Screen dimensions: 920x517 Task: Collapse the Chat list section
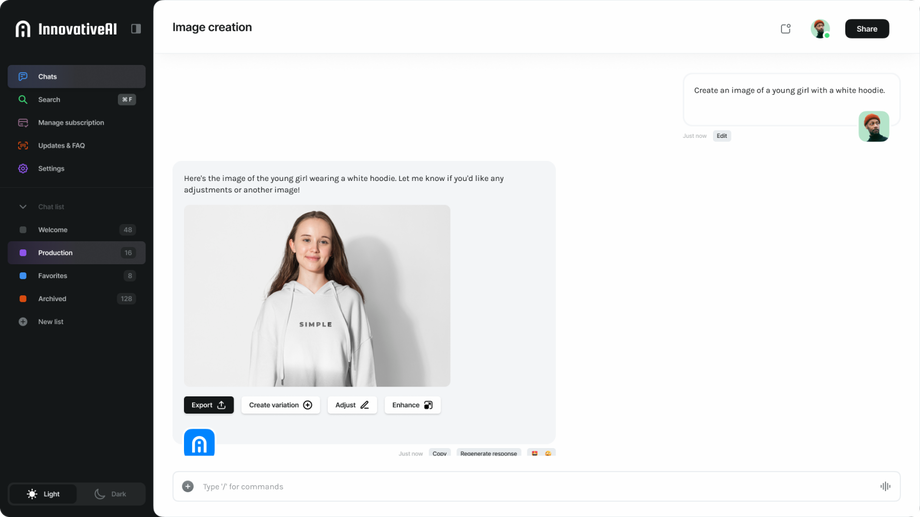[23, 207]
